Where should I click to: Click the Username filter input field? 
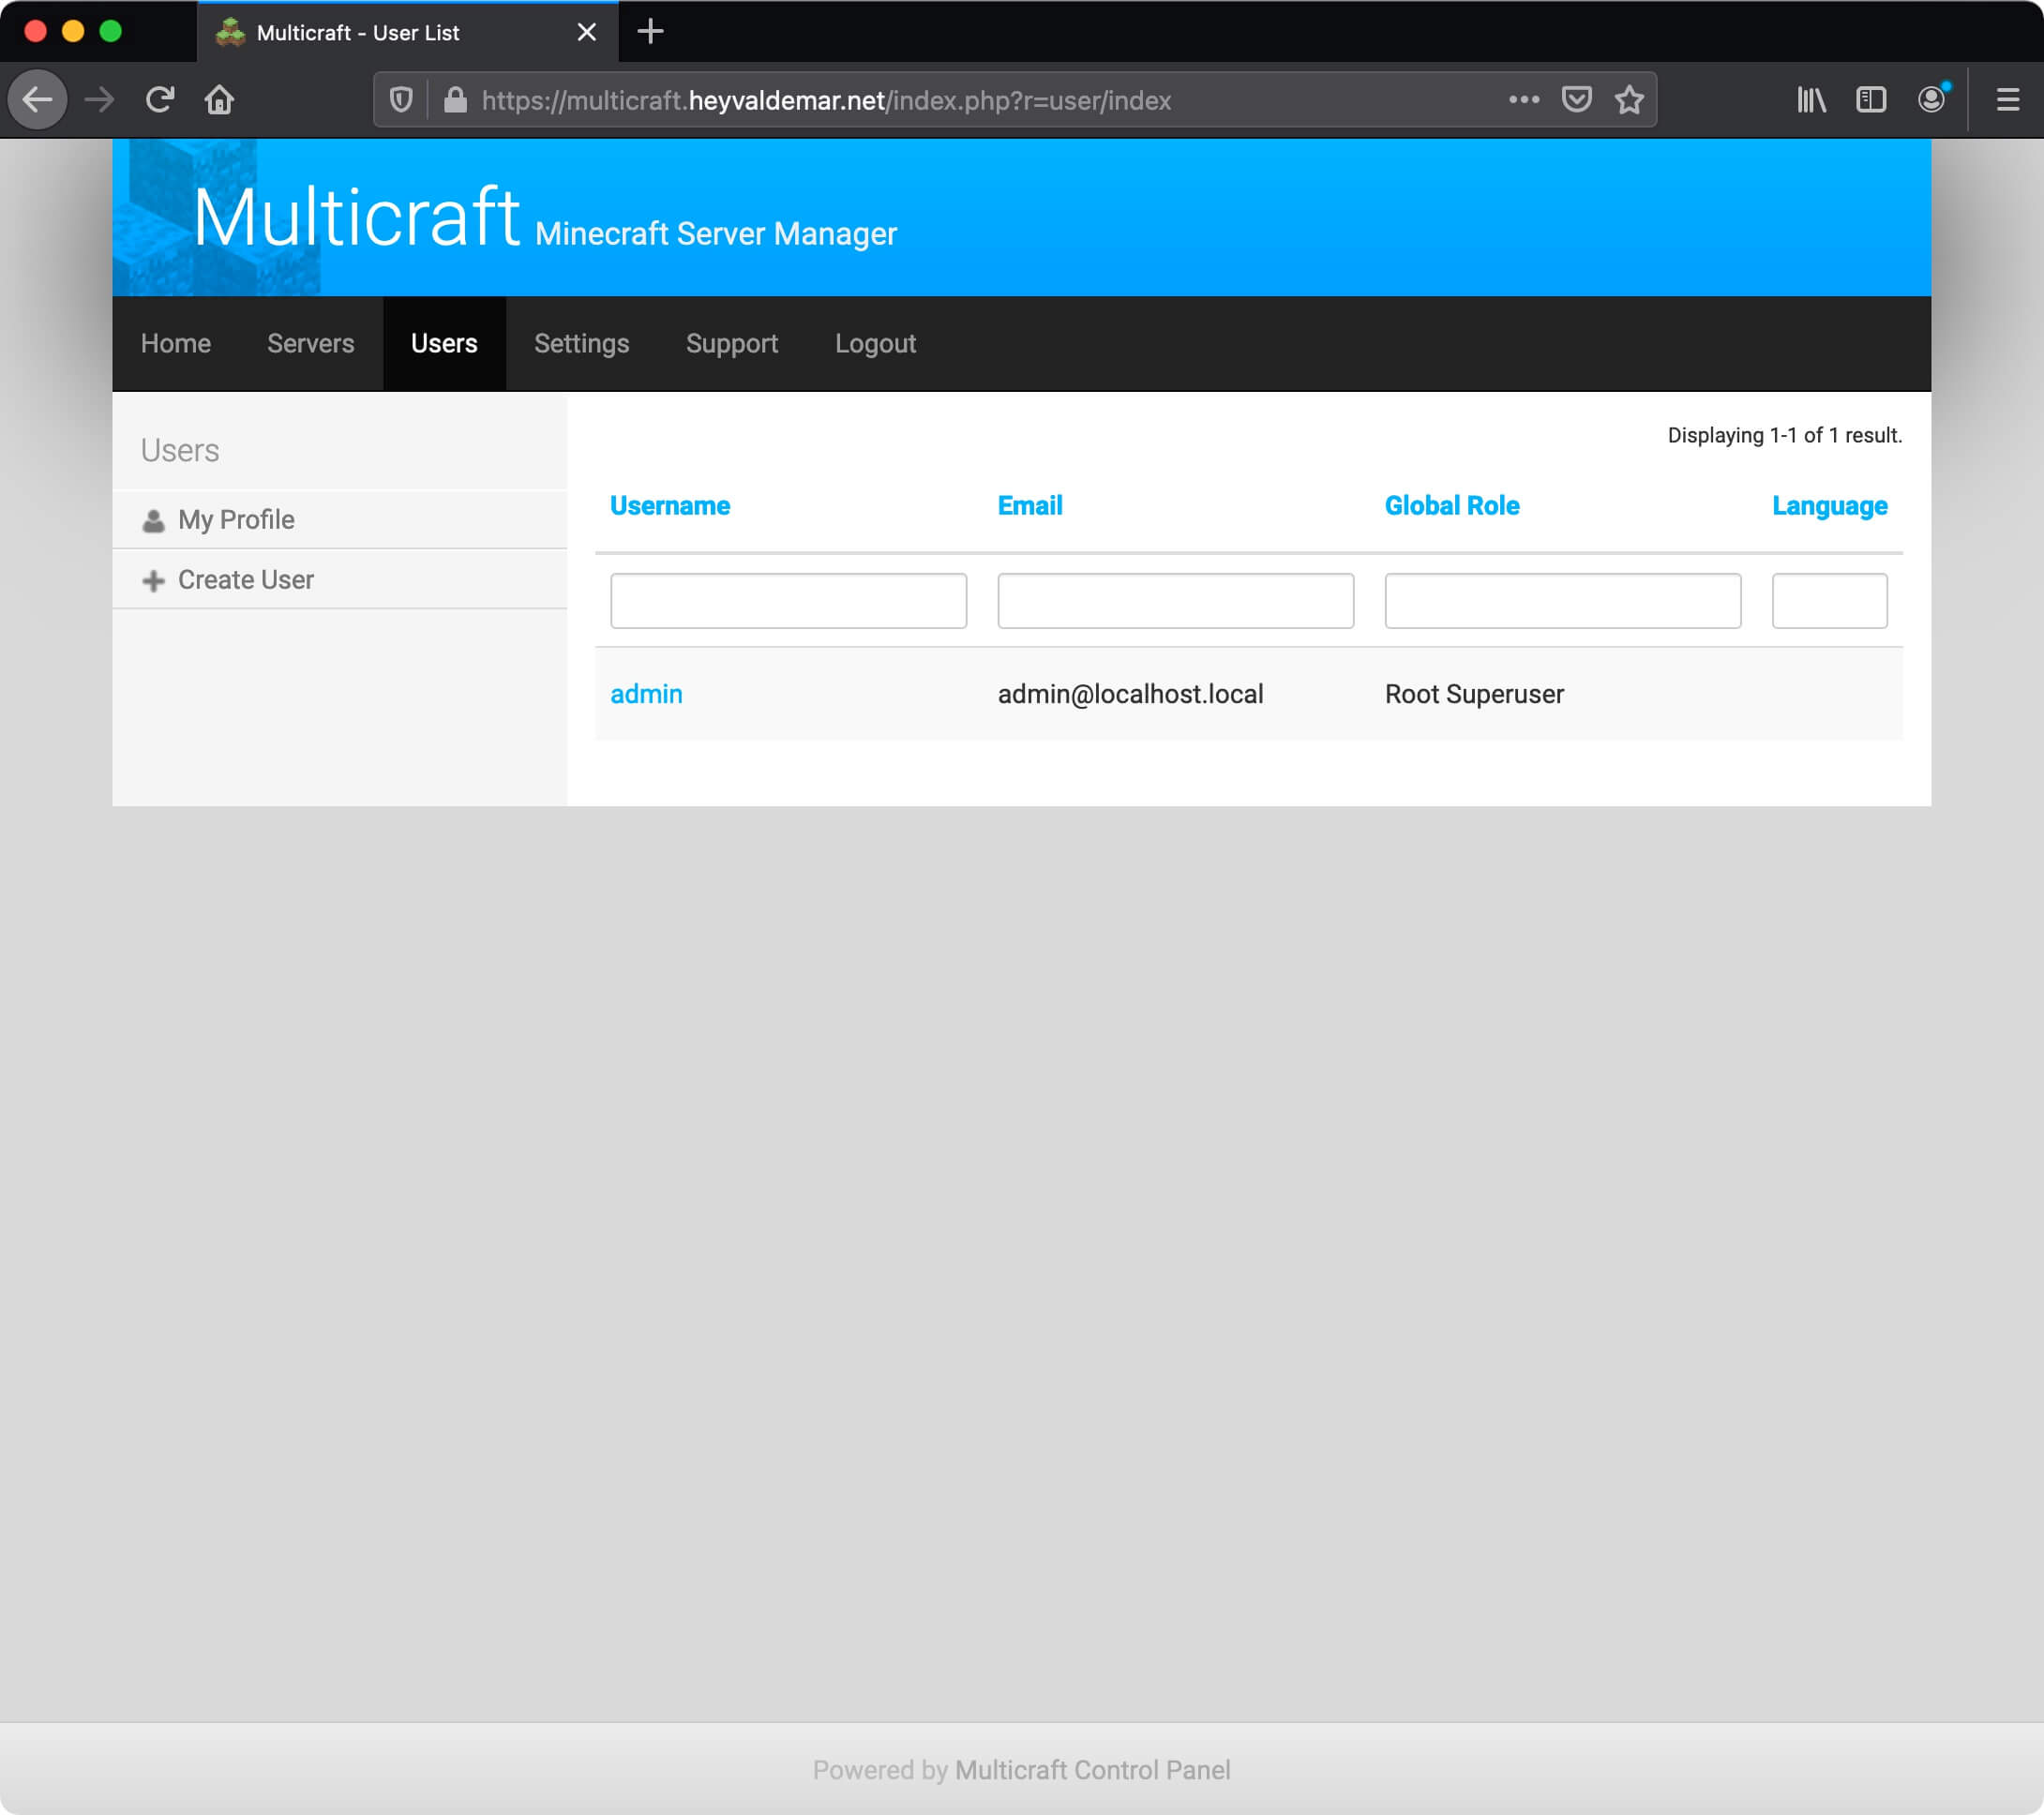pyautogui.click(x=788, y=601)
